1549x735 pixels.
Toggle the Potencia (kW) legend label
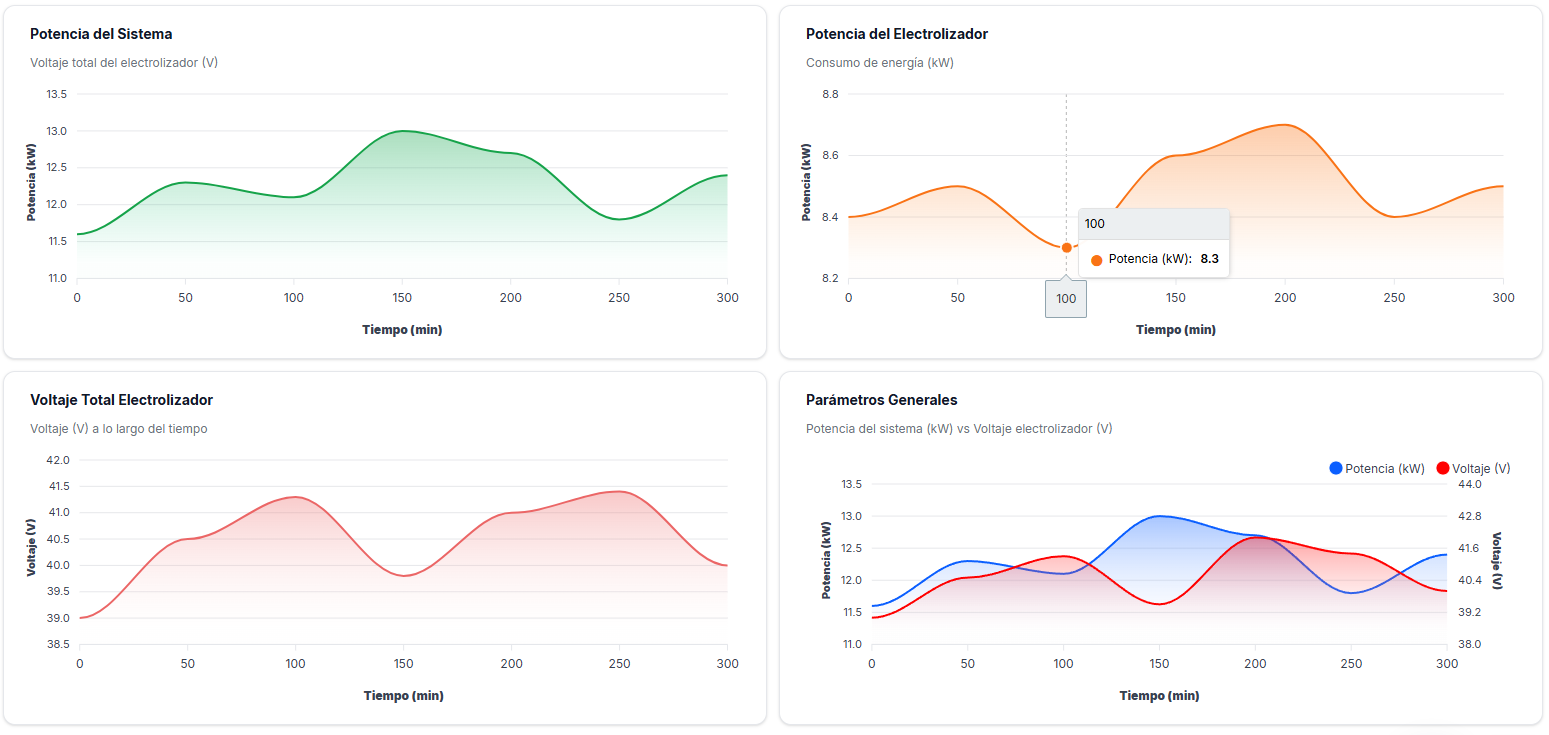[x=1384, y=468]
